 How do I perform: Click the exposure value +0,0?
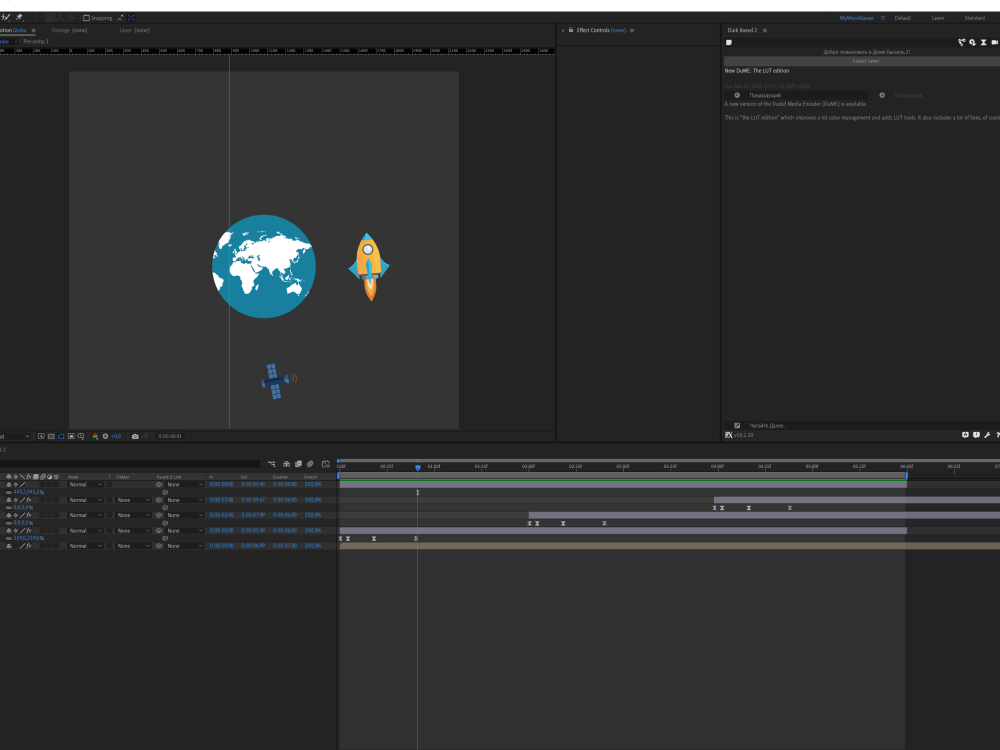(116, 436)
